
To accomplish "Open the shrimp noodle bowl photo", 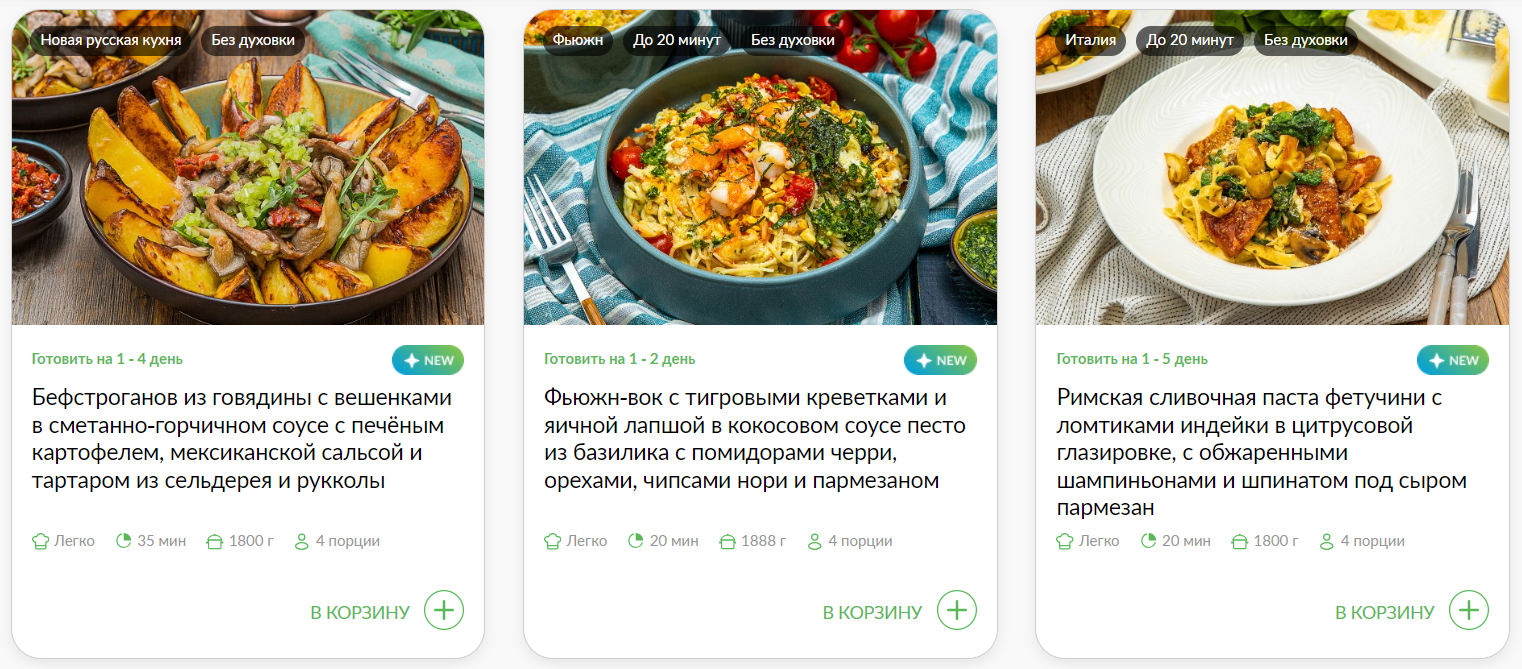I will pos(760,167).
